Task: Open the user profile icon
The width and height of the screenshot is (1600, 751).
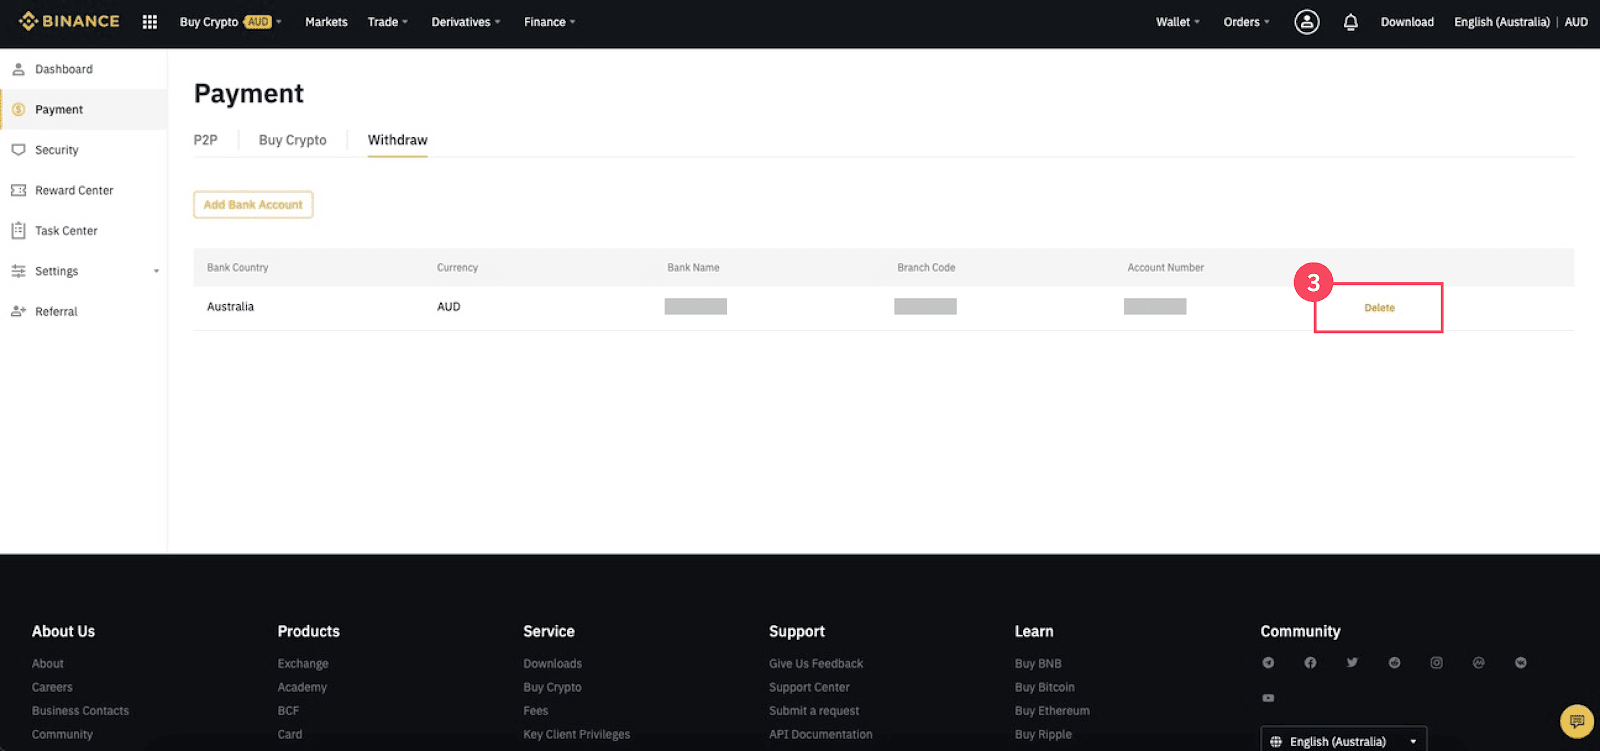Action: click(x=1307, y=22)
